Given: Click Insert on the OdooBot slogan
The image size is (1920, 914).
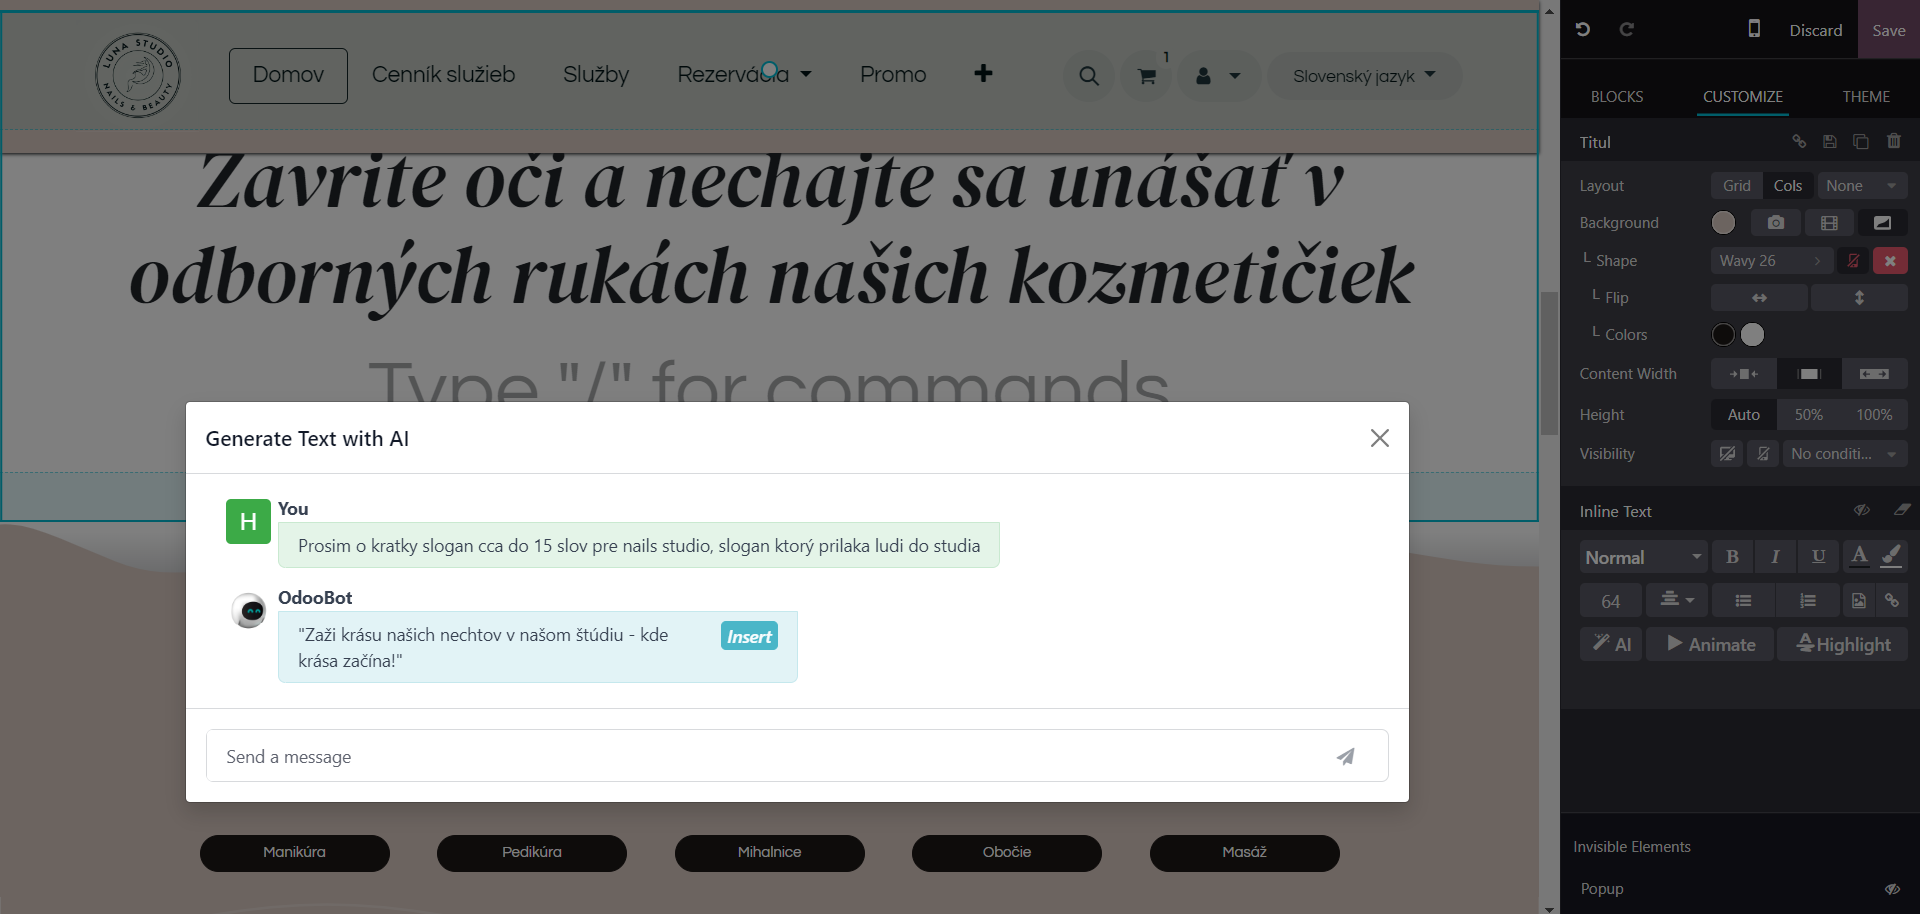Looking at the screenshot, I should click(749, 637).
